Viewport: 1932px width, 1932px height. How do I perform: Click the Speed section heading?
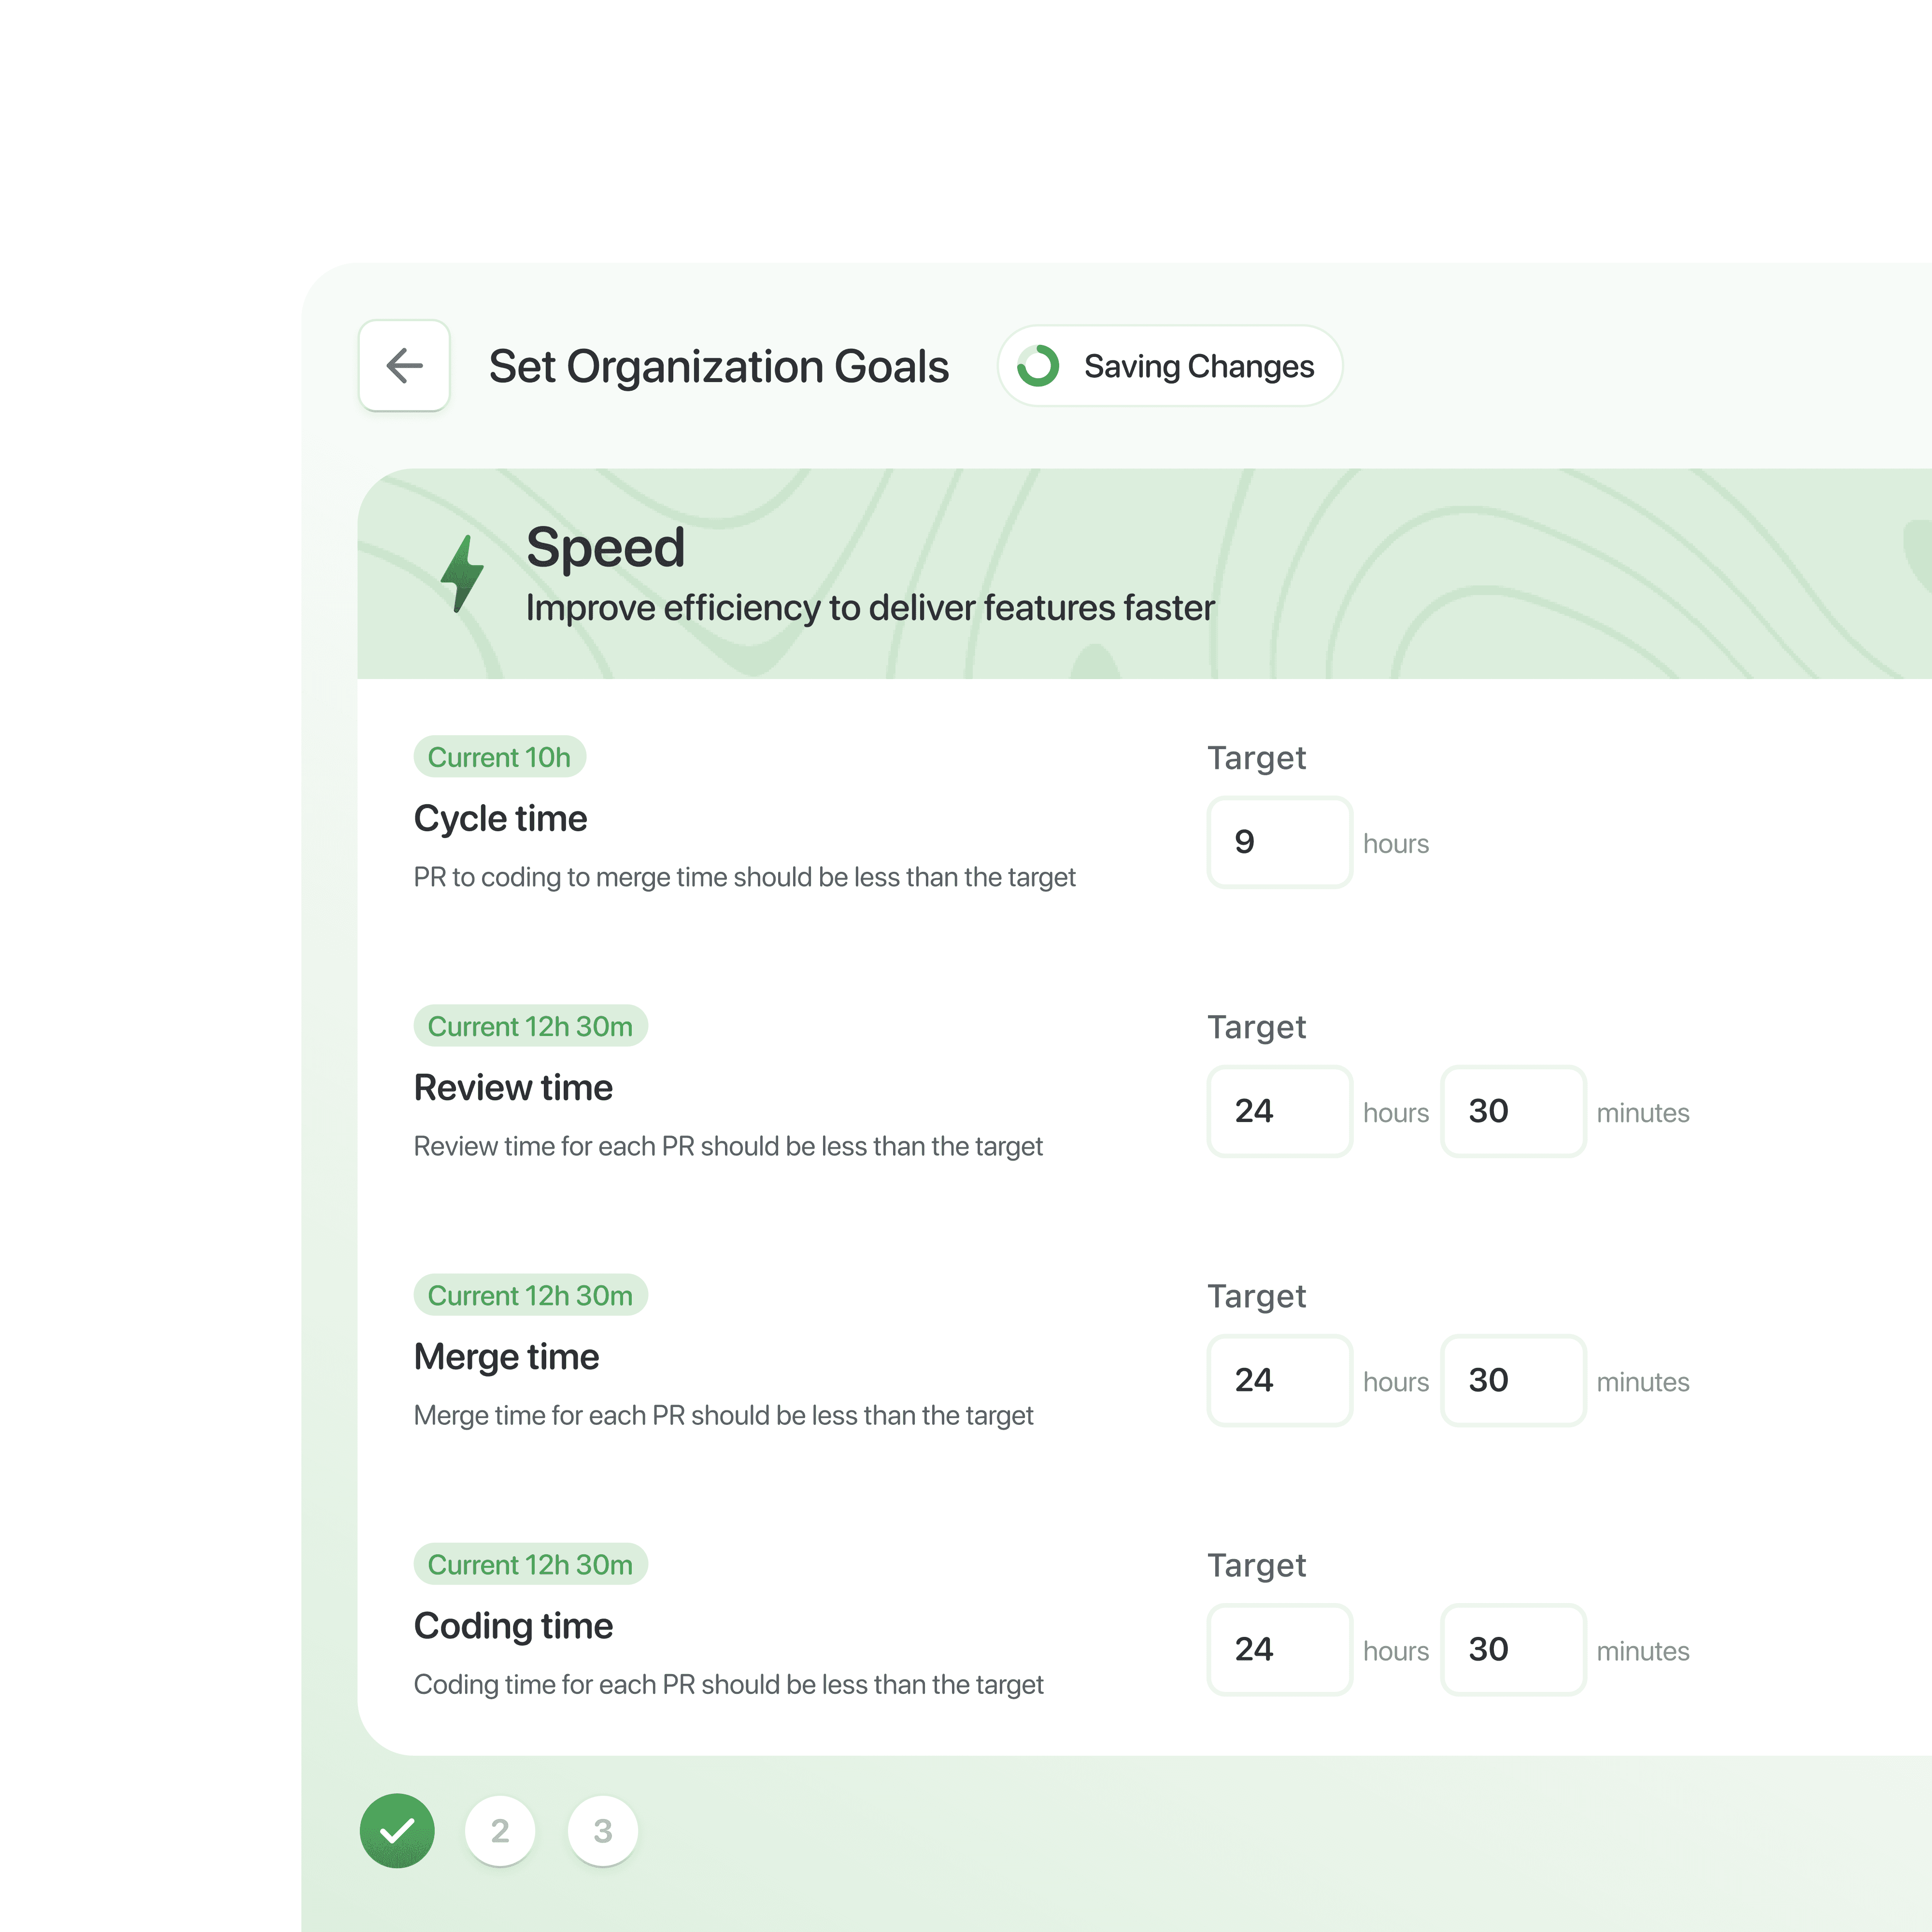(x=605, y=548)
